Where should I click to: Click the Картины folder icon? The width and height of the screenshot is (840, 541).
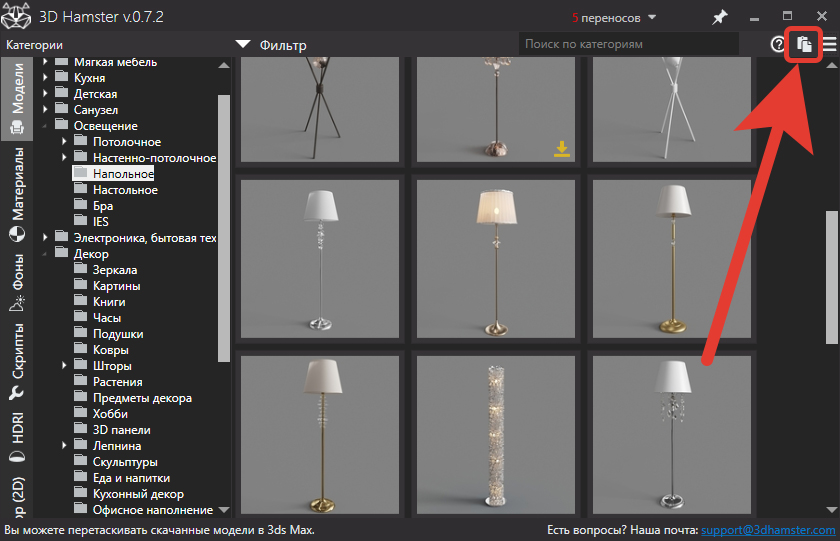coord(80,285)
